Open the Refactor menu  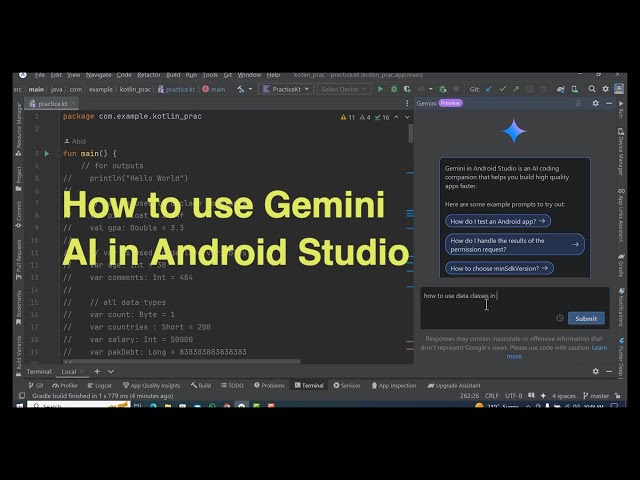149,75
